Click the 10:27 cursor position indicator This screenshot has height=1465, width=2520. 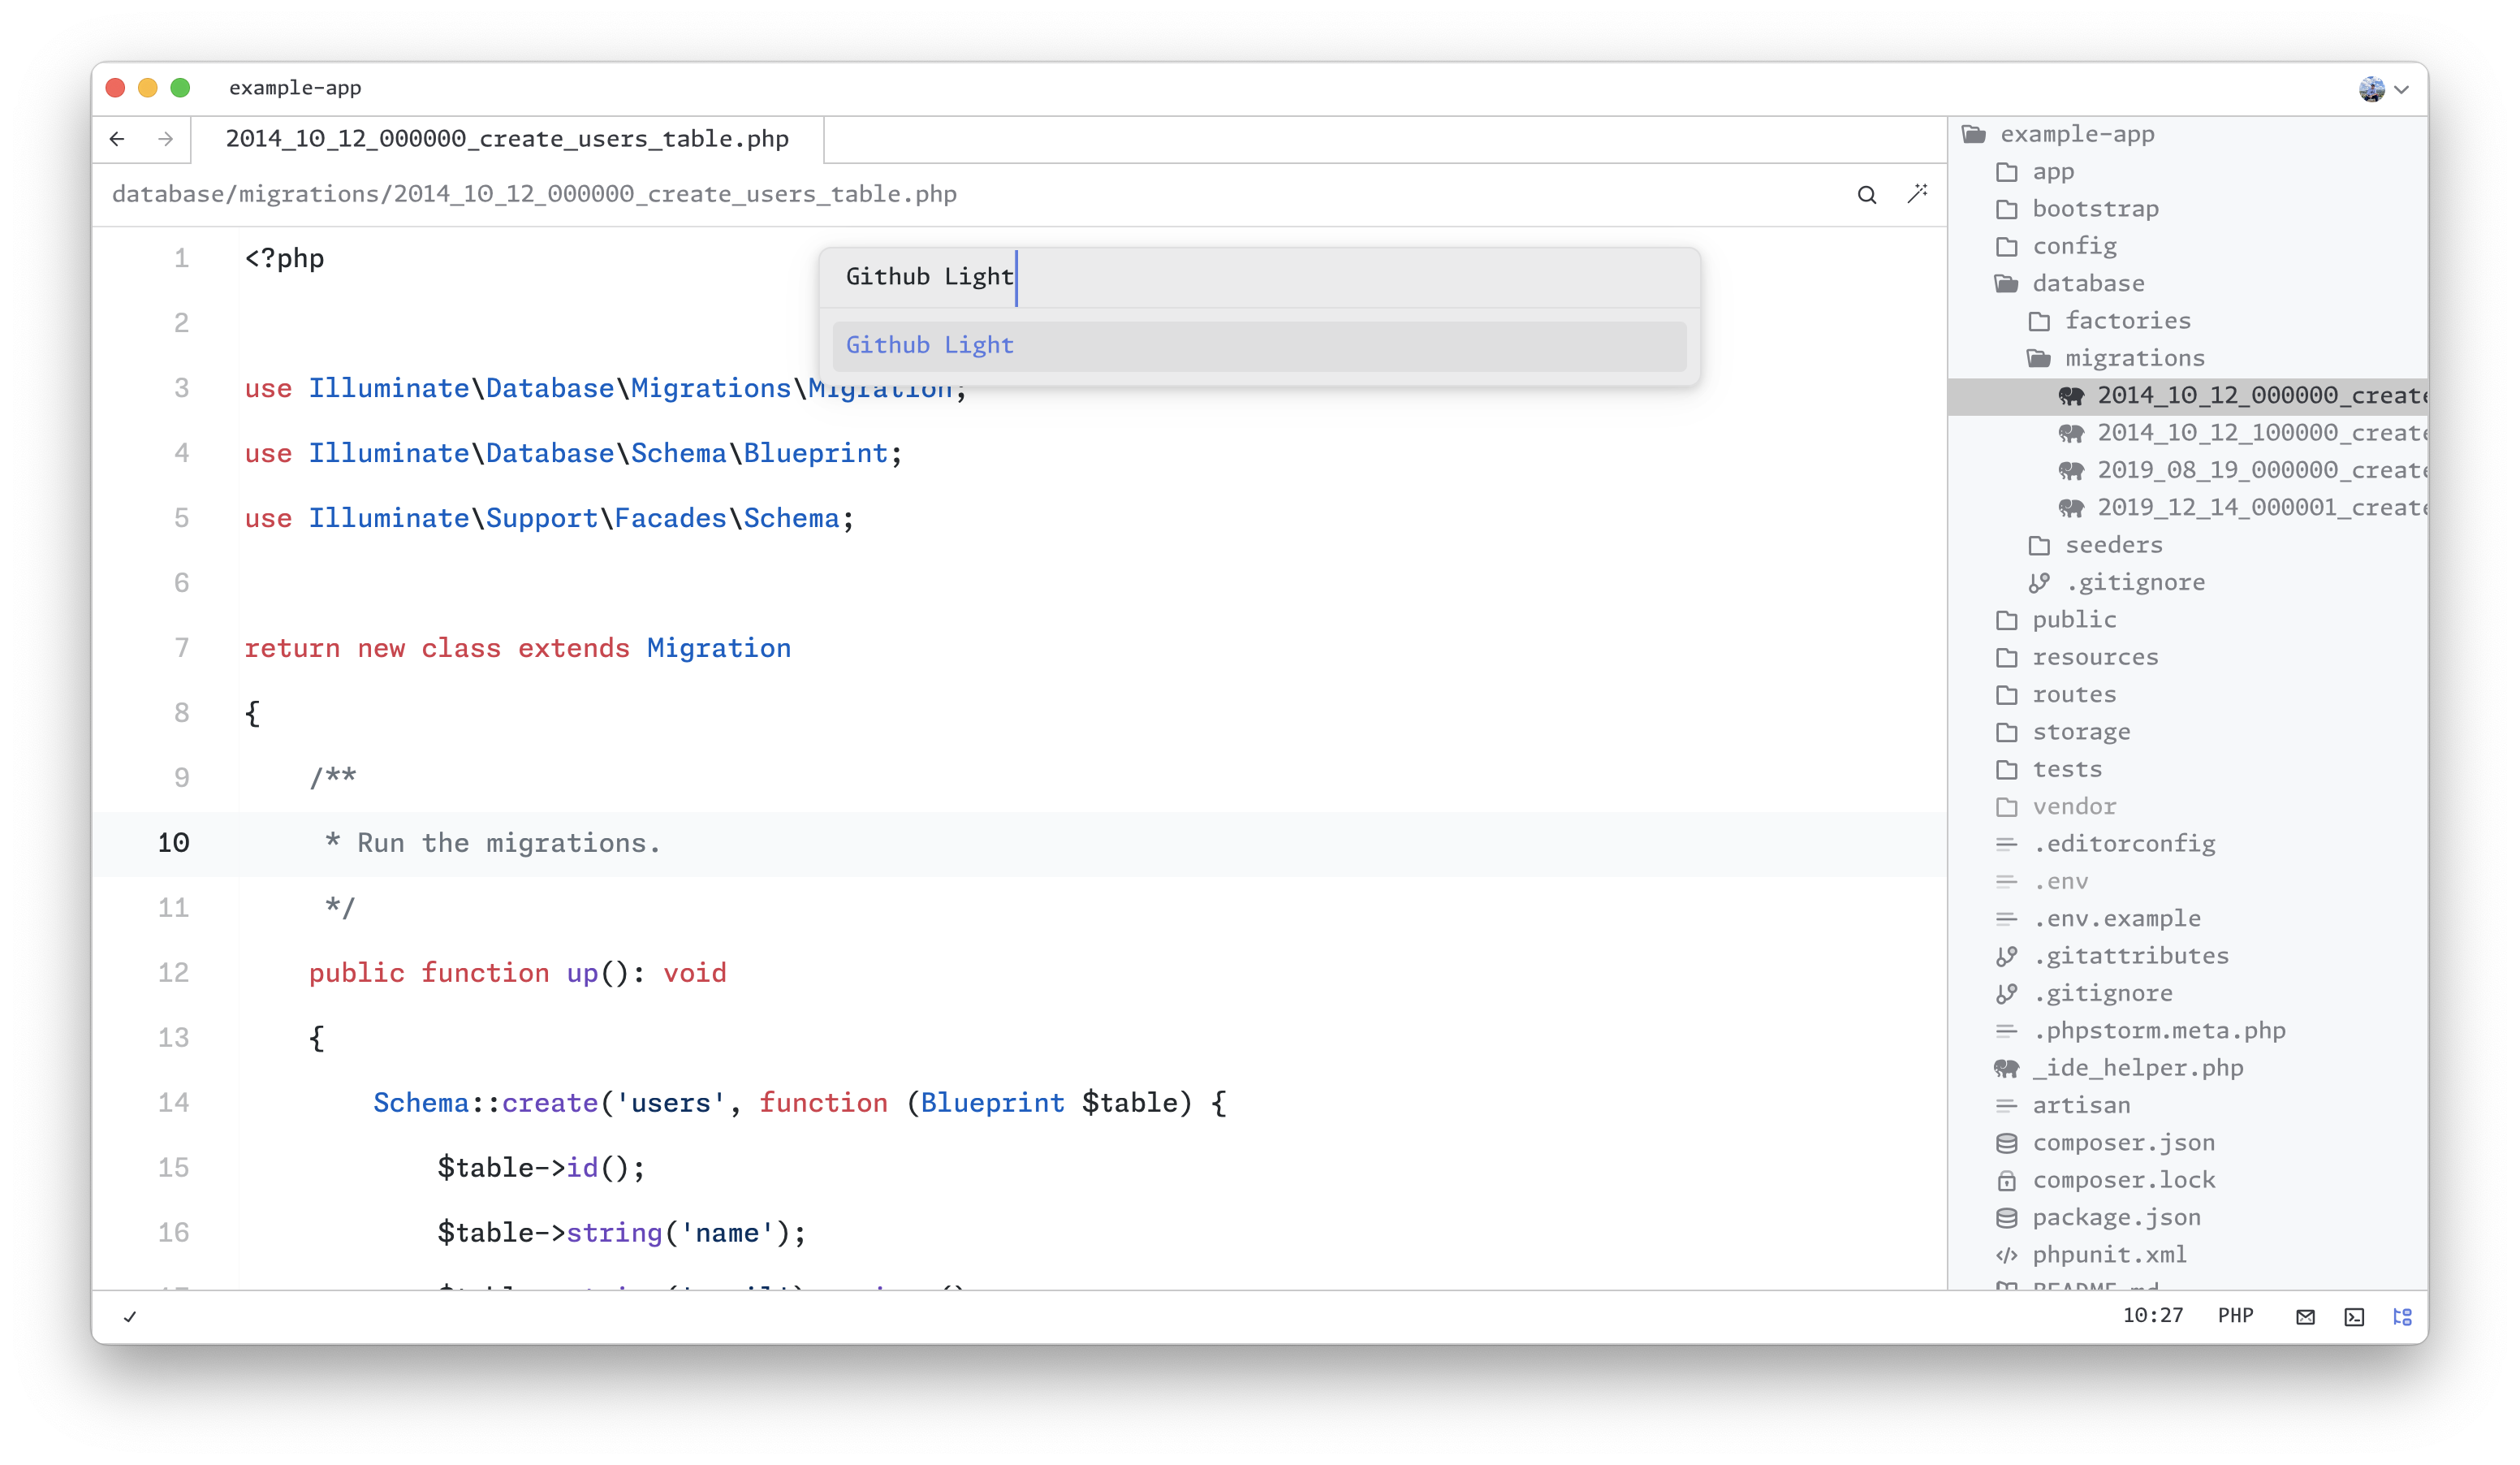pos(2152,1316)
